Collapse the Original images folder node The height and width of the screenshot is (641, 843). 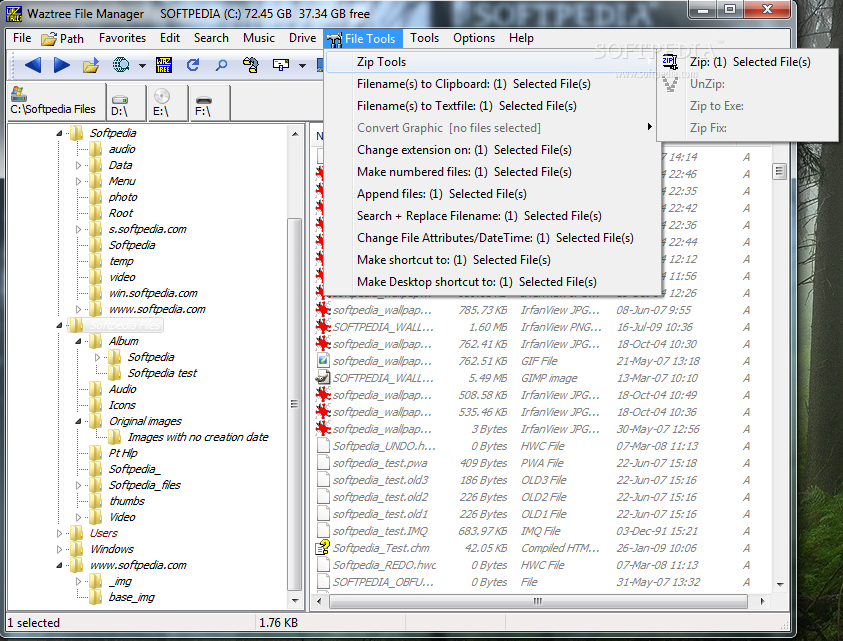click(78, 422)
